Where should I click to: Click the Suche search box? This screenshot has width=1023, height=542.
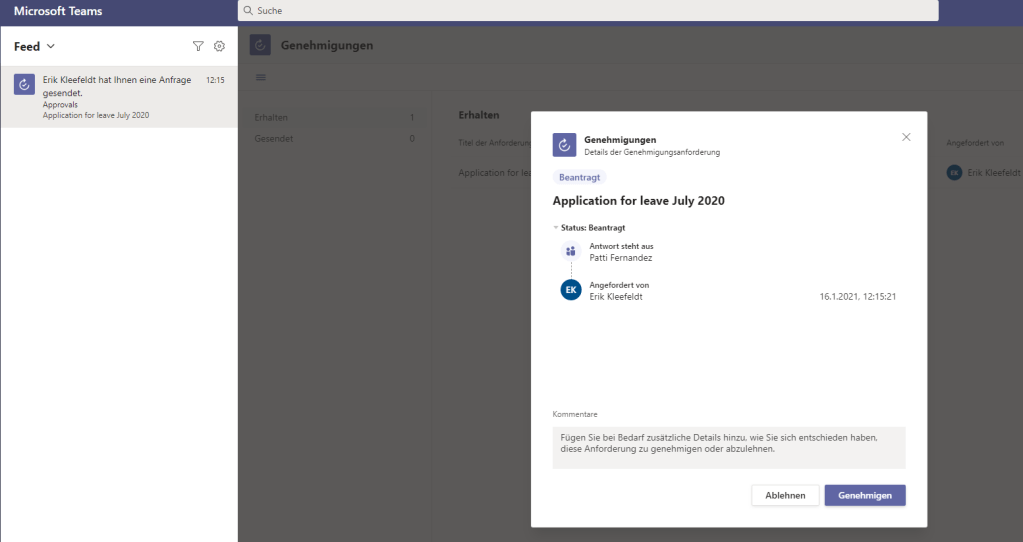coord(588,10)
